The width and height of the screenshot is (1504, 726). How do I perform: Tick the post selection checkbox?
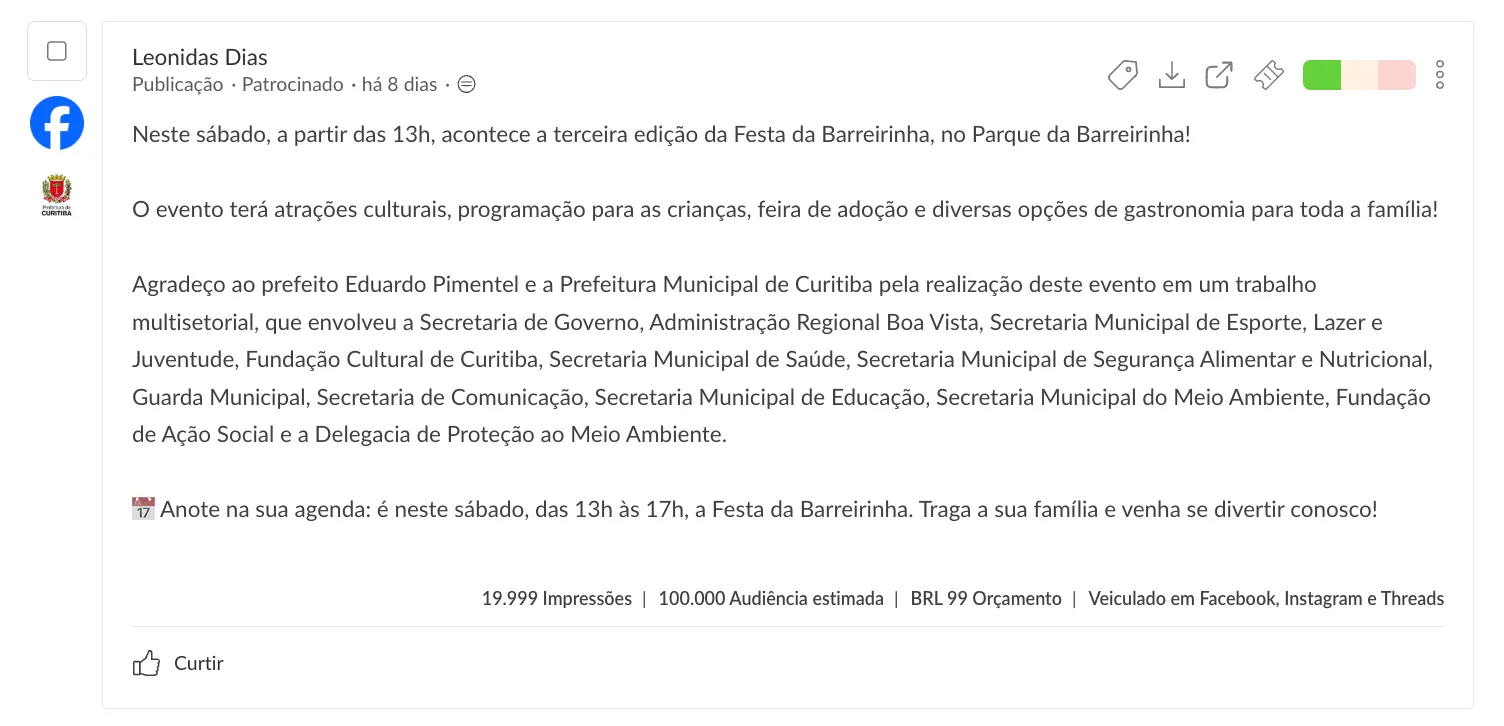click(57, 51)
